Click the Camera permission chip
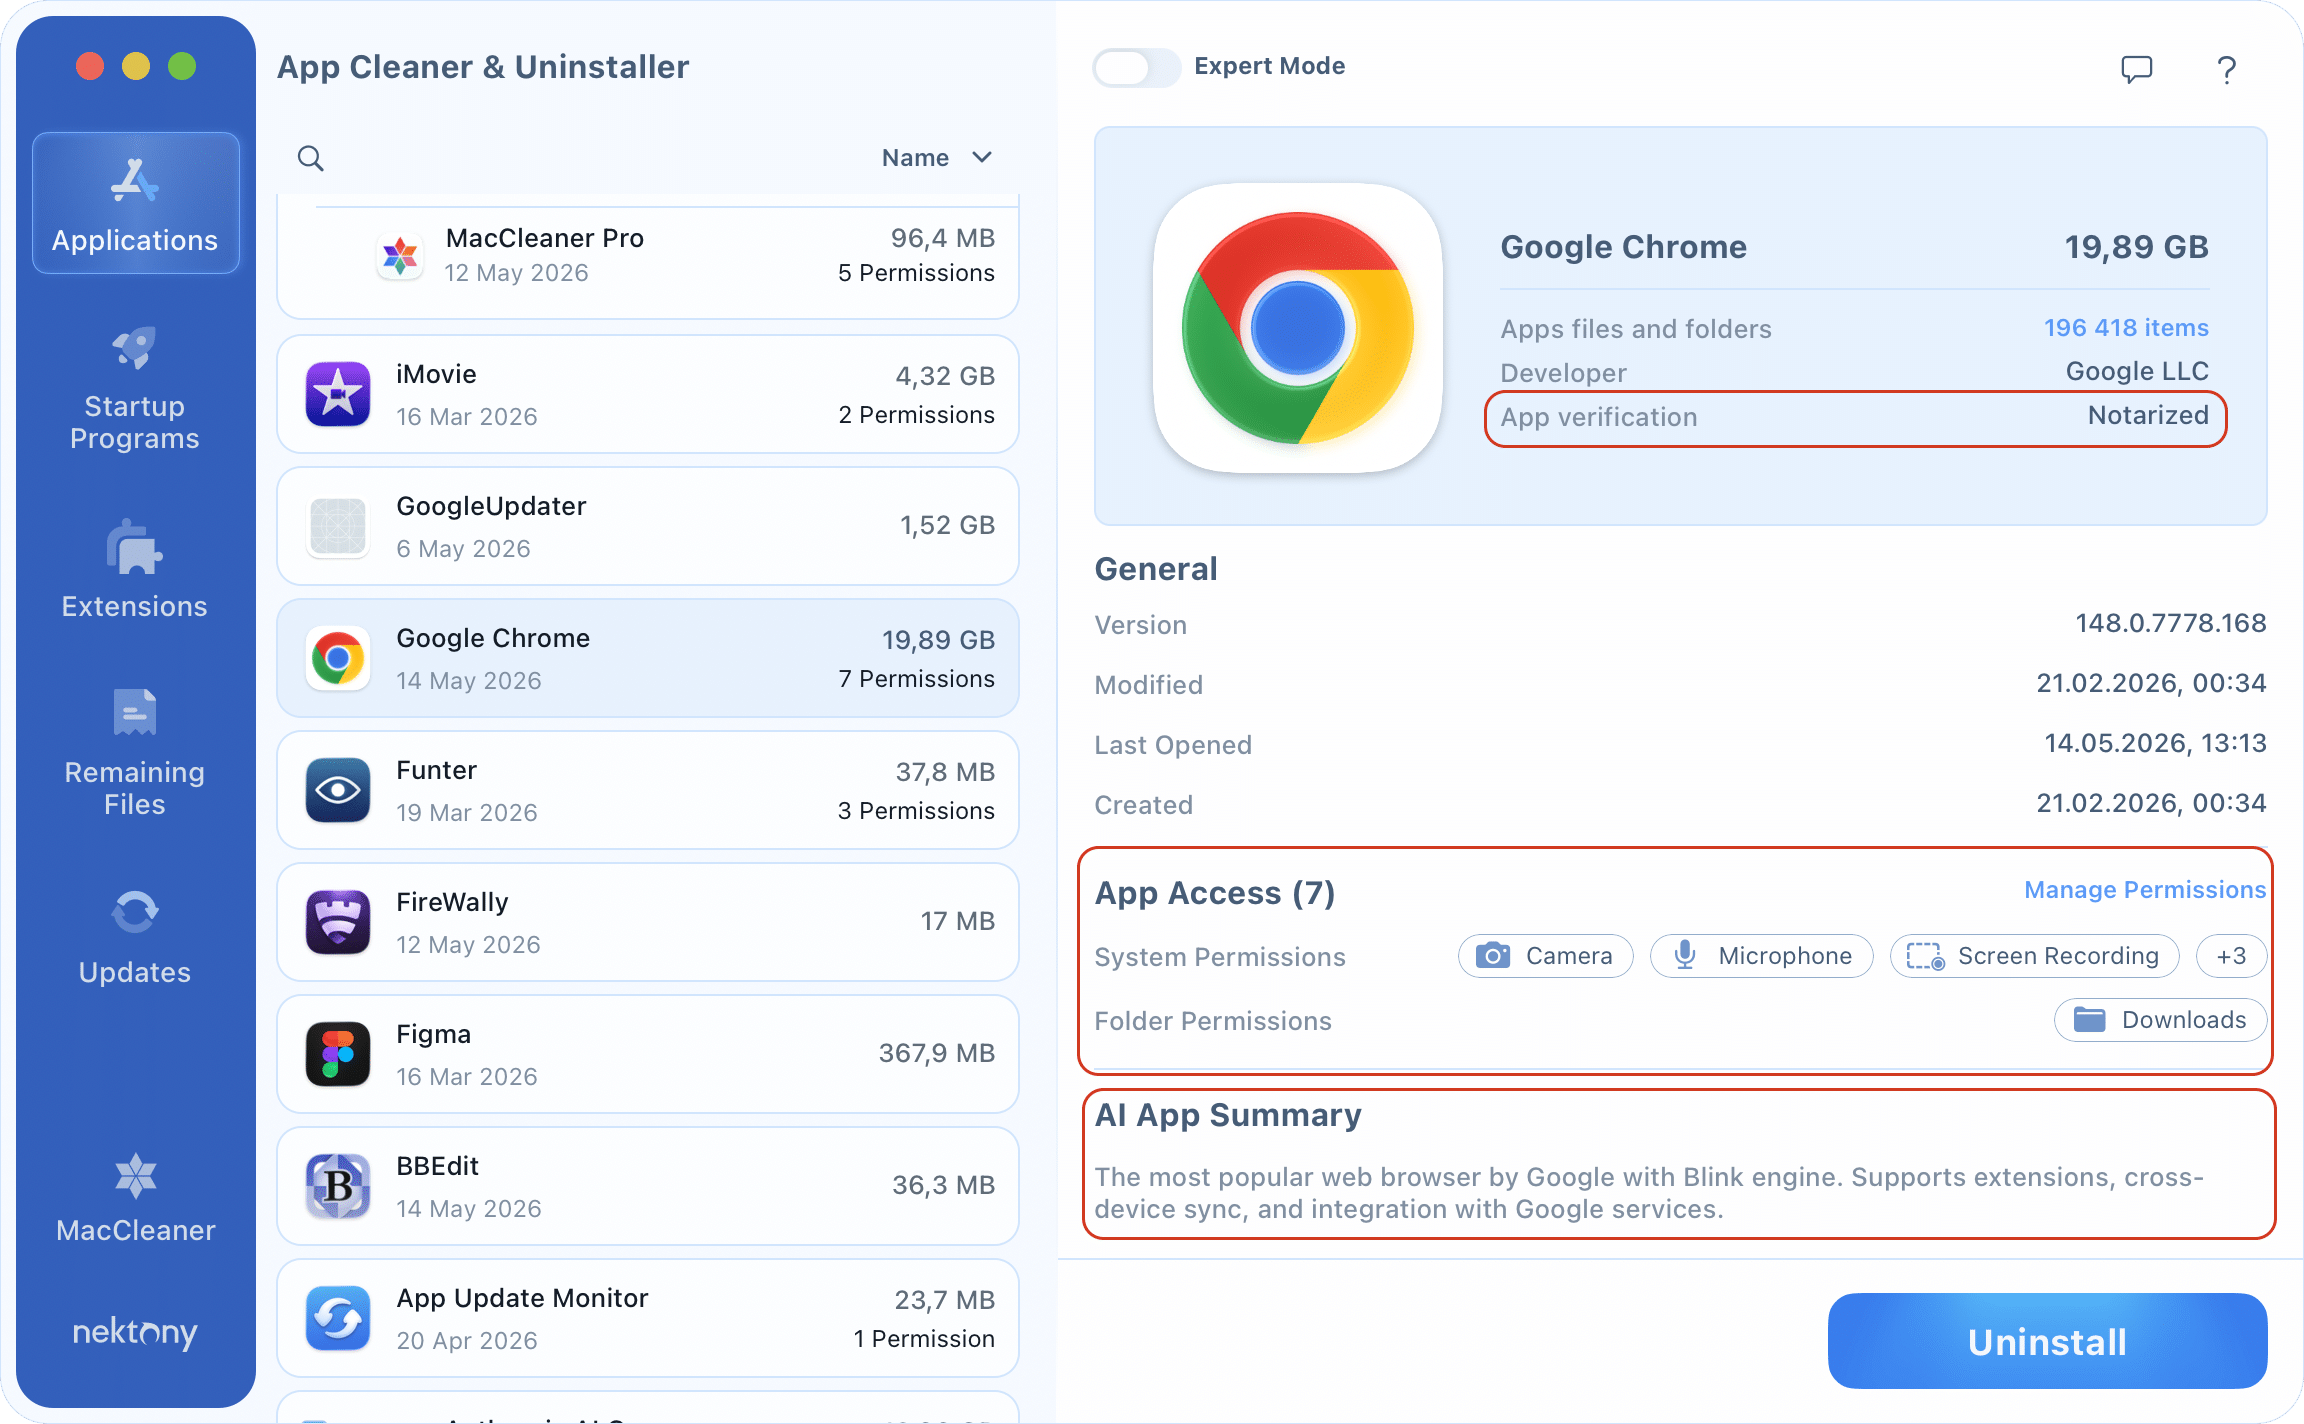Screen dimensions: 2304x1424 pyautogui.click(x=1545, y=956)
